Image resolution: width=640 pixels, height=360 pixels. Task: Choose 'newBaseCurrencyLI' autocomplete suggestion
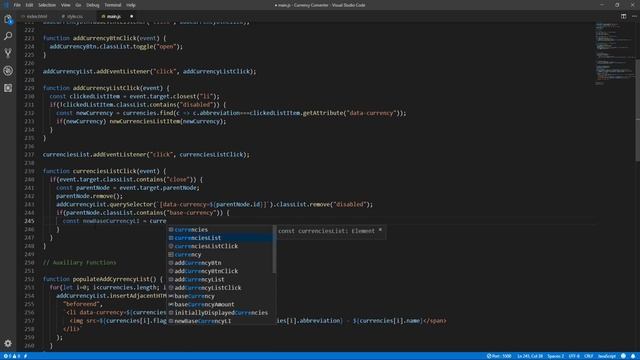[x=220, y=321]
